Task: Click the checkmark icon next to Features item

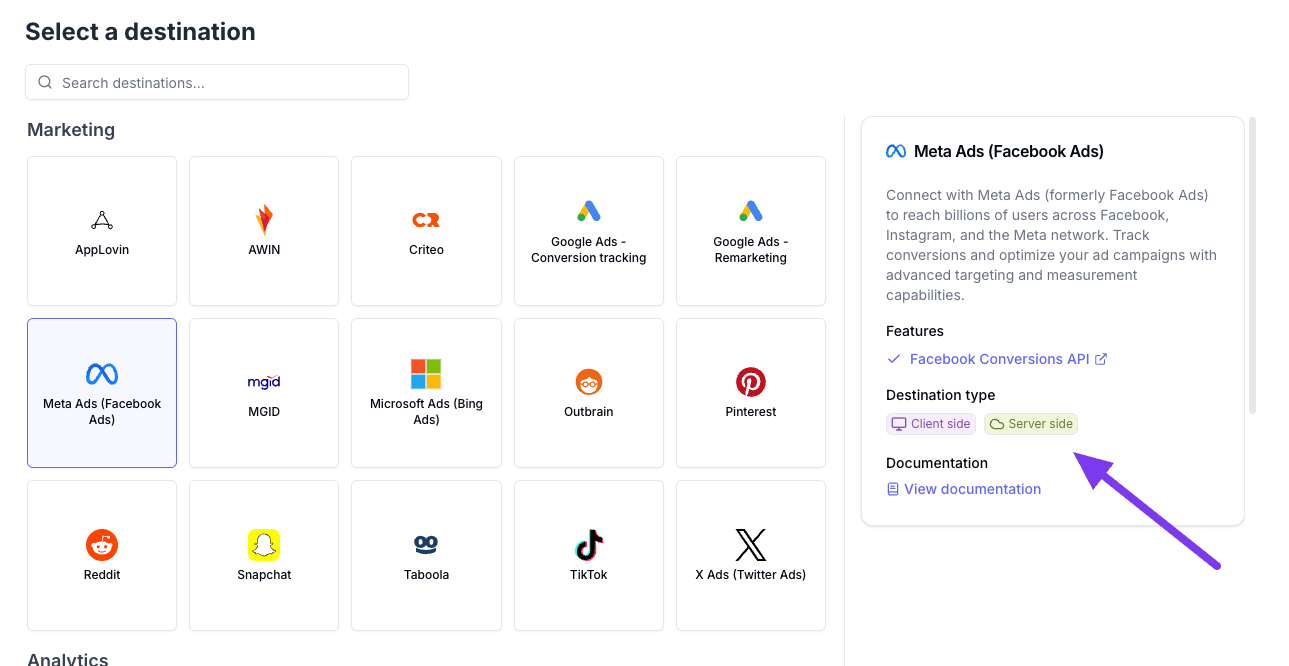Action: click(x=894, y=359)
